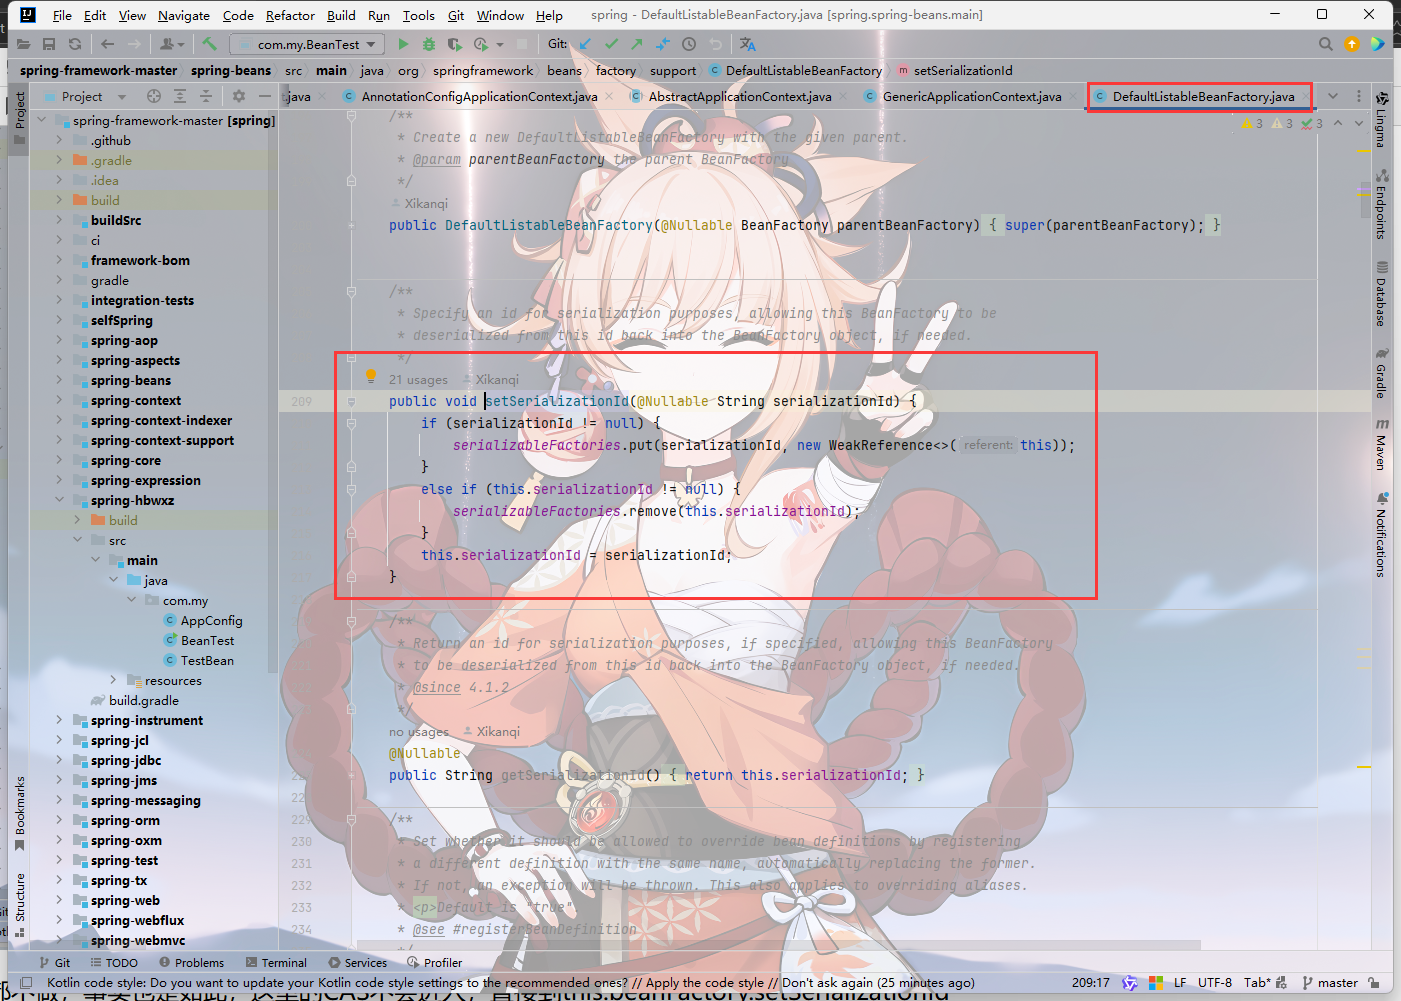This screenshot has width=1401, height=1001.
Task: Open the Problems tool window
Action: [x=190, y=963]
